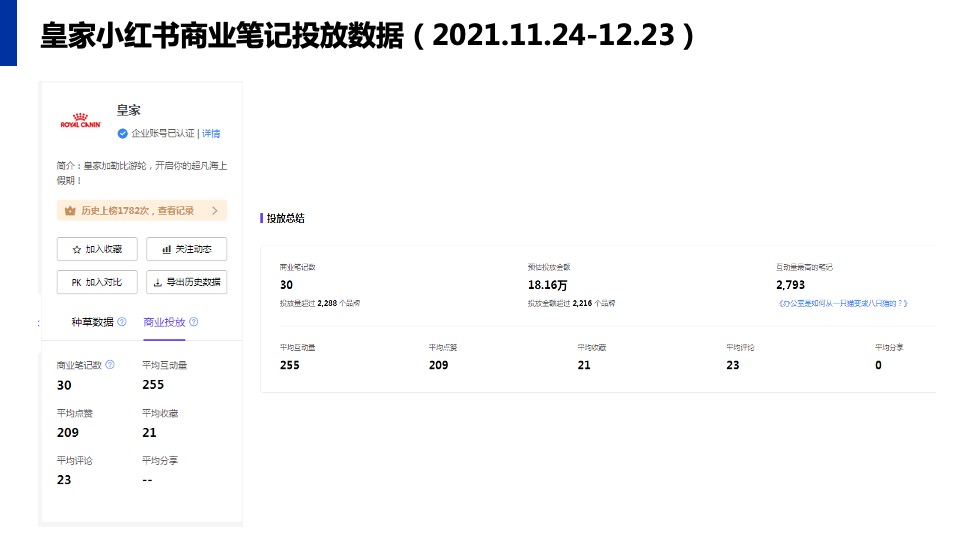This screenshot has height=540, width=960.
Task: Click the download icon in the 导出历史数据 button
Action: point(157,282)
